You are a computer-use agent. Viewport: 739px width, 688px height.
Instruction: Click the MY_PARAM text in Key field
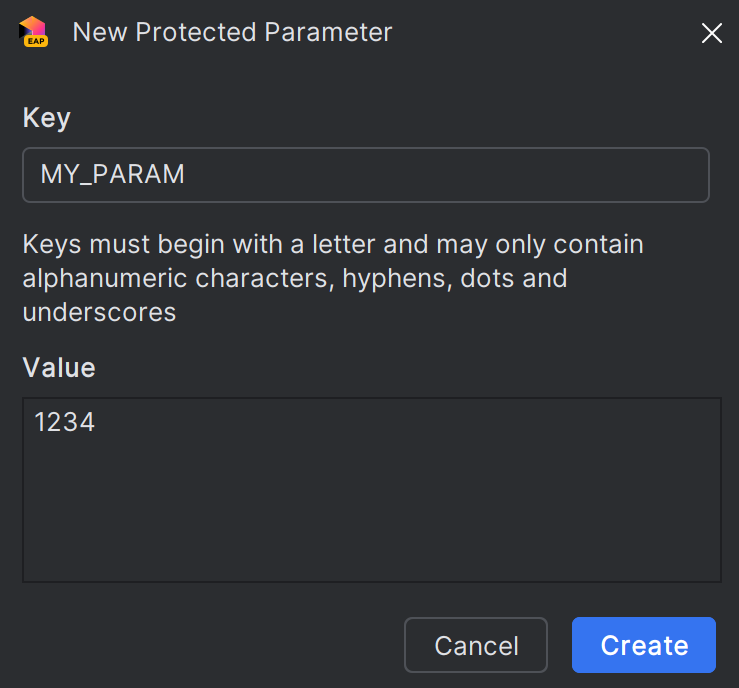pos(112,175)
